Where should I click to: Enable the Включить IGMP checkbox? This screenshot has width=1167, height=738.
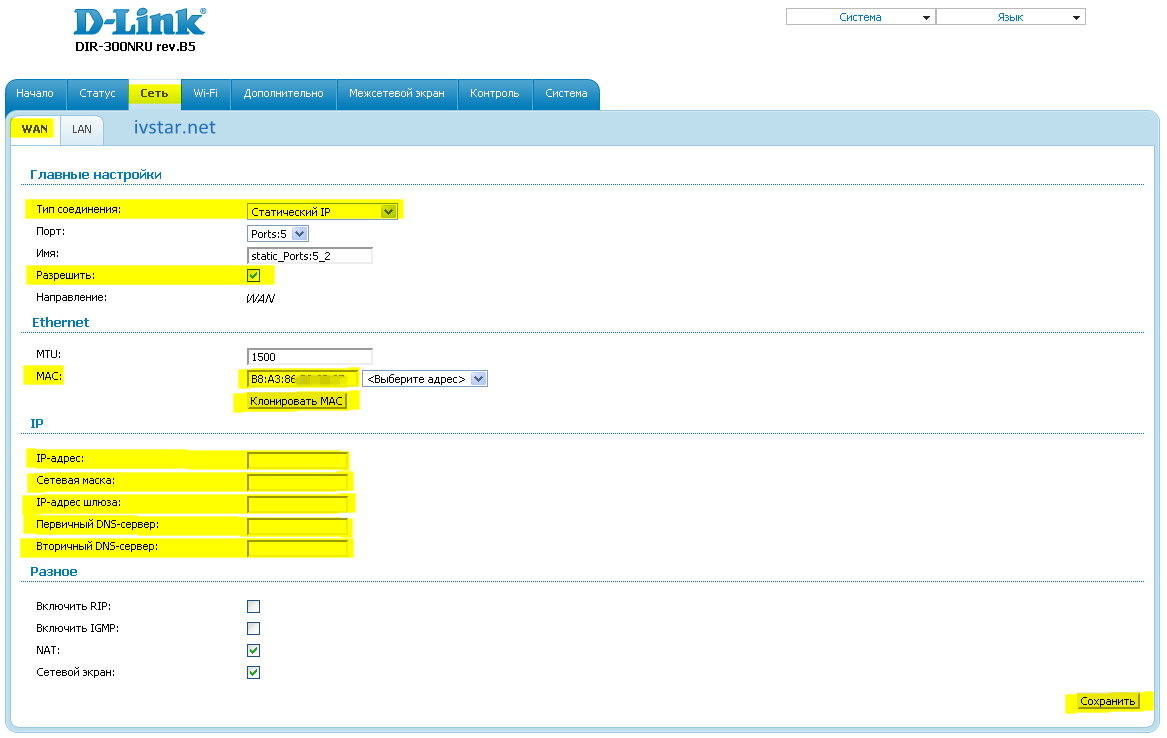coord(253,628)
